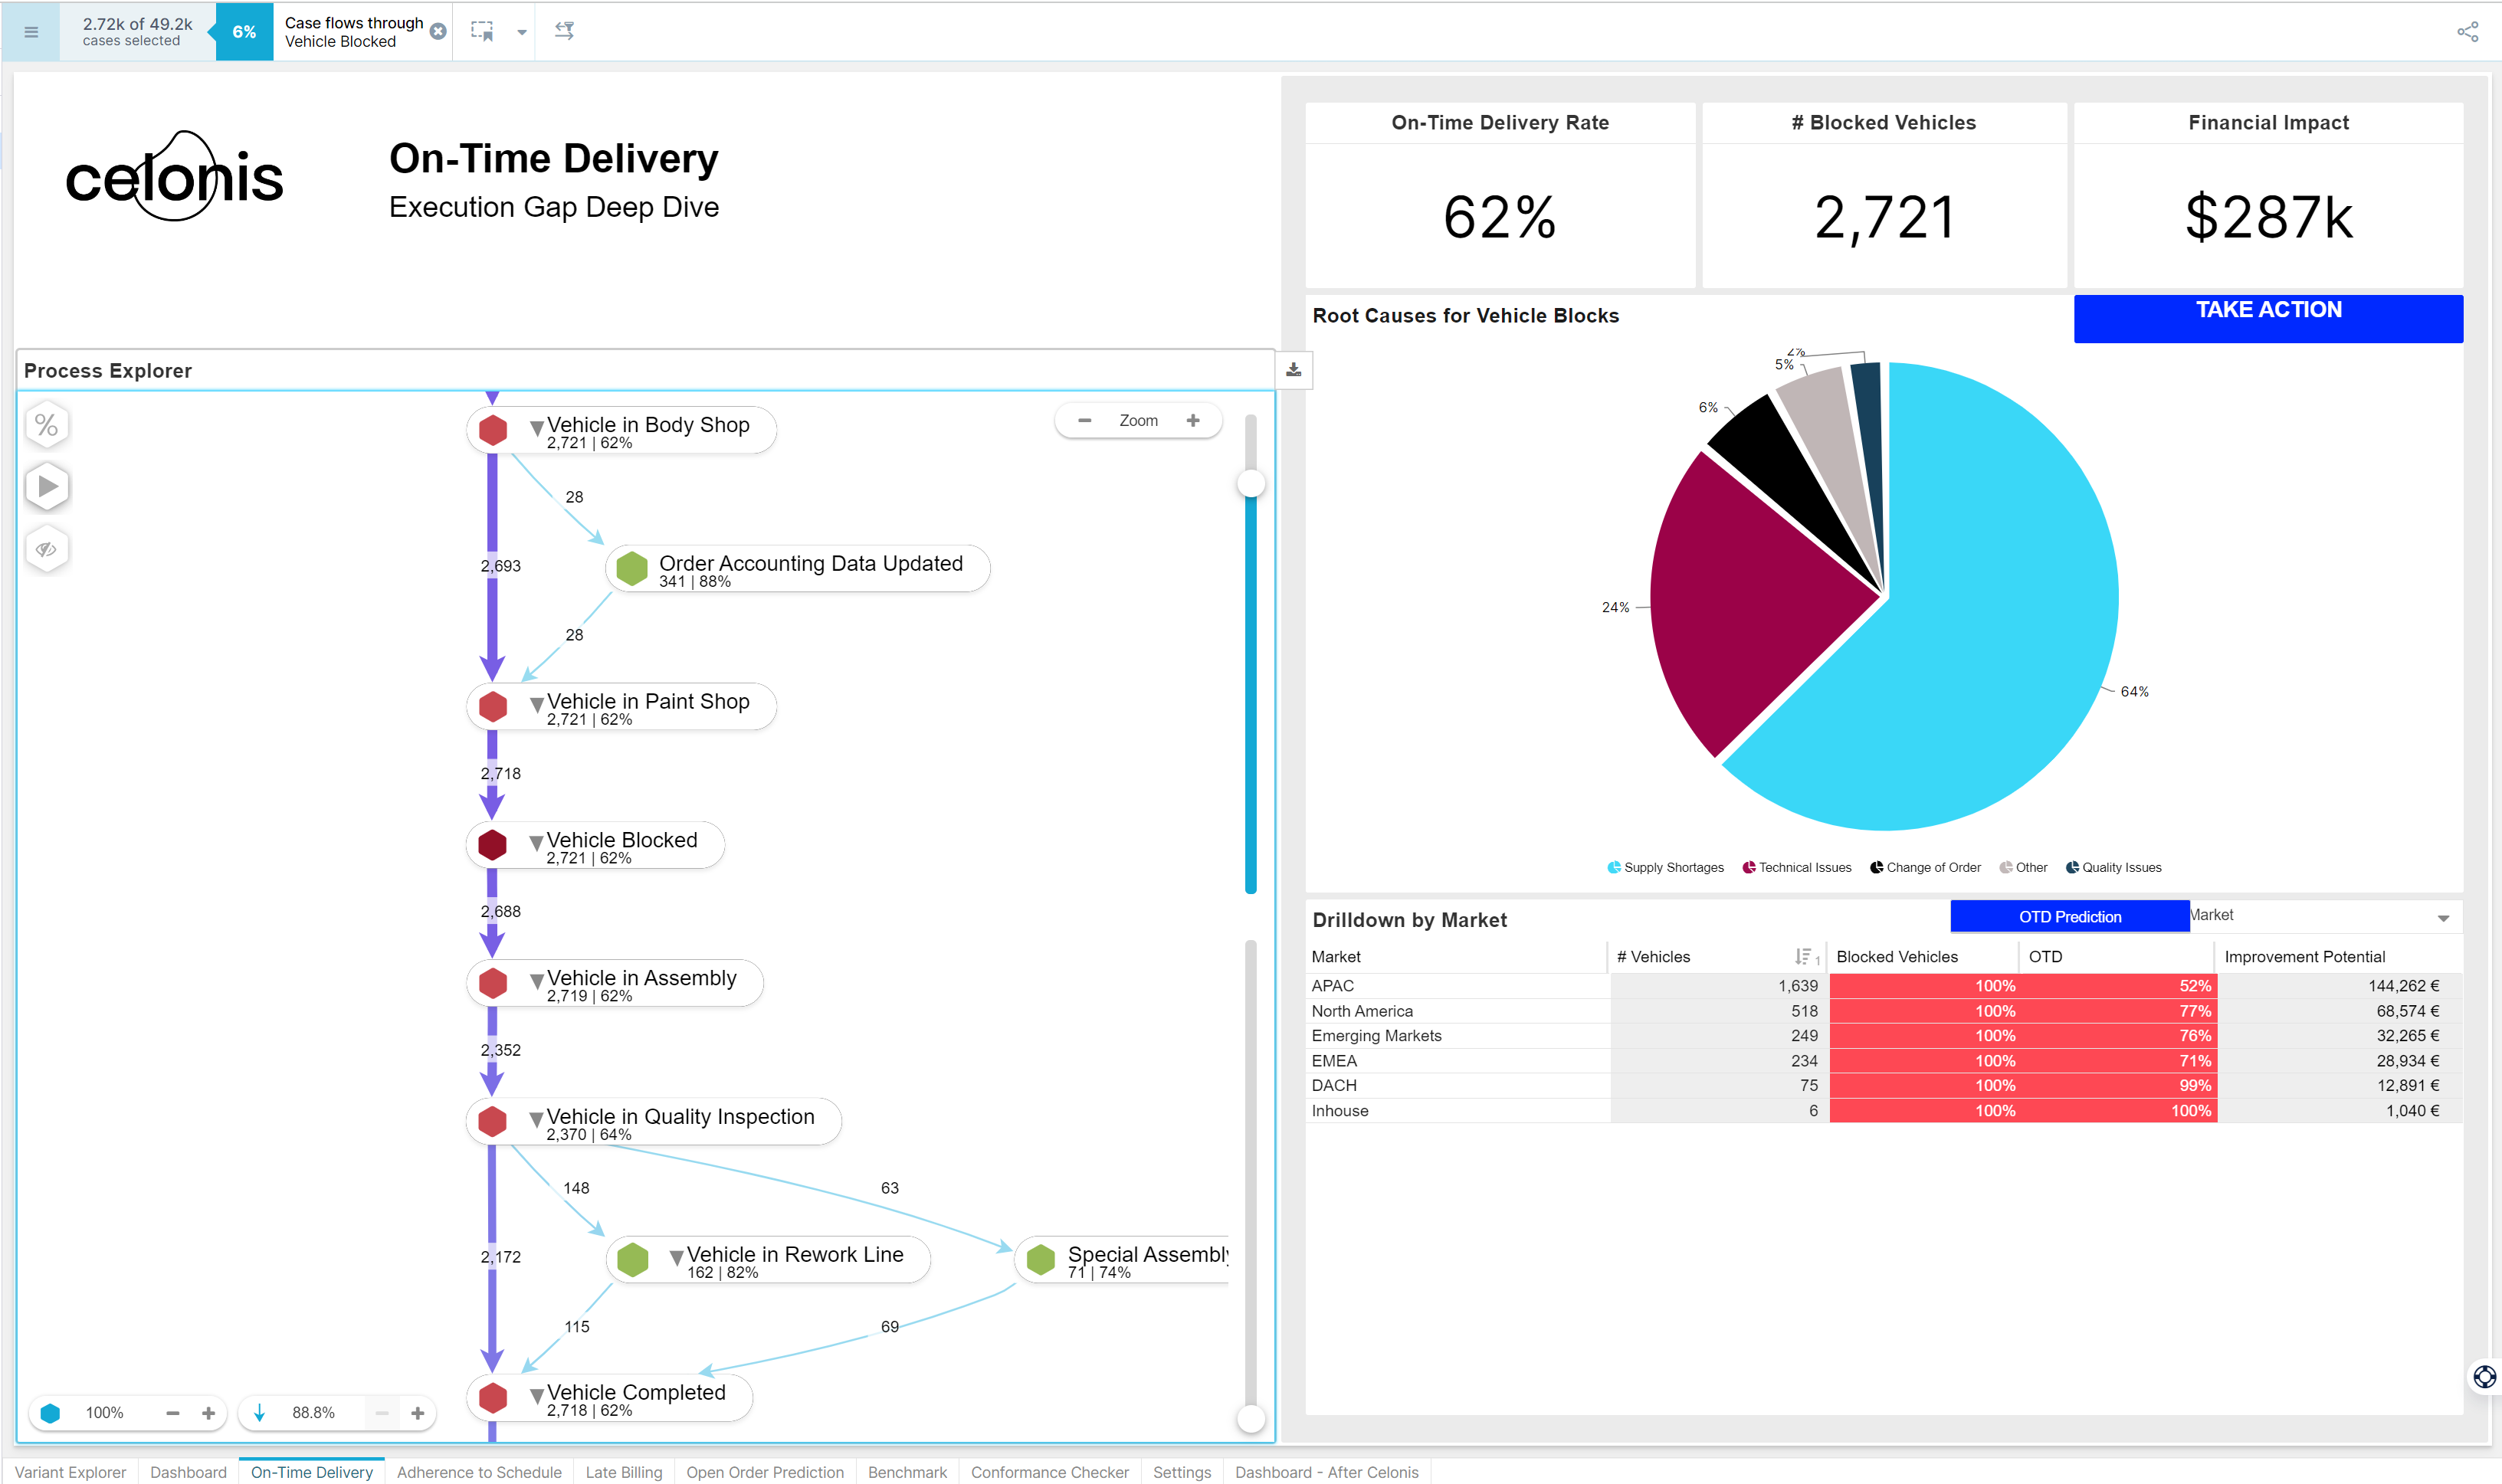The width and height of the screenshot is (2502, 1484).
Task: Switch to the Dashboard tab
Action: pos(188,1472)
